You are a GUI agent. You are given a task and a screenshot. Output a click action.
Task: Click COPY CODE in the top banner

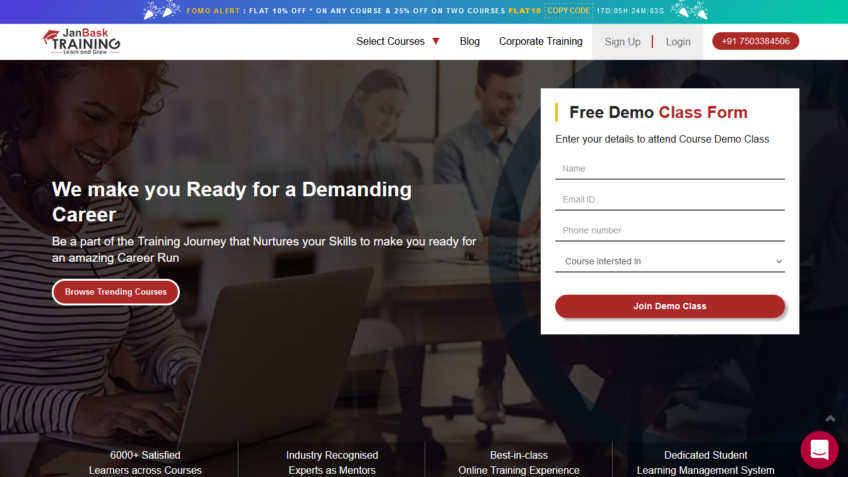click(x=568, y=11)
